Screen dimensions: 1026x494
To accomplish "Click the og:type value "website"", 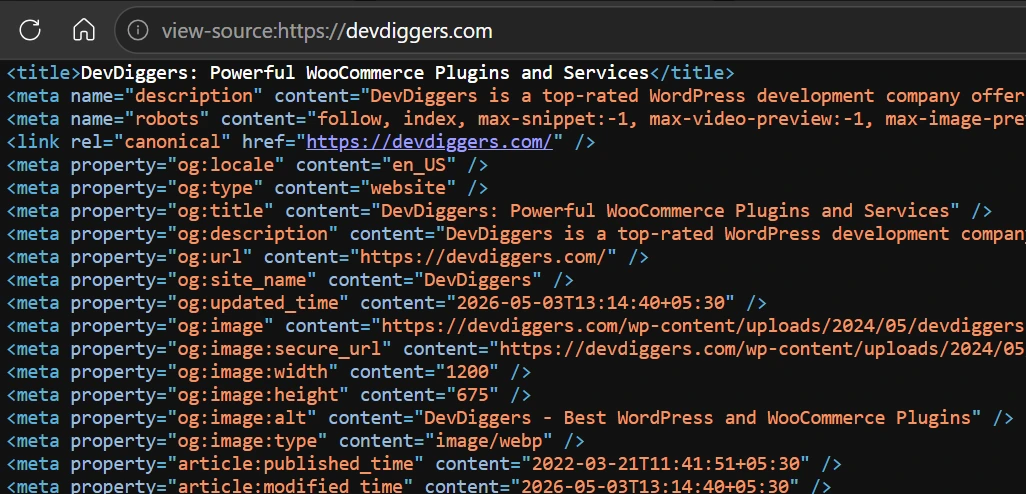I will (x=408, y=188).
